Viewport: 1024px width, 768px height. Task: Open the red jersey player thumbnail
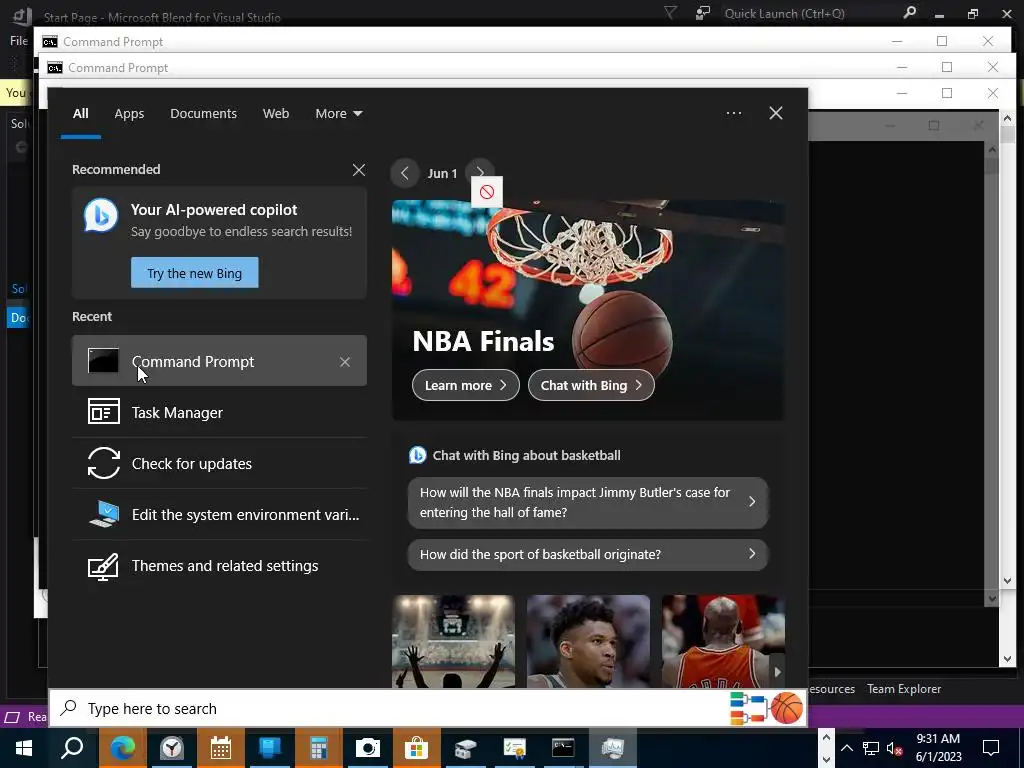click(x=723, y=641)
